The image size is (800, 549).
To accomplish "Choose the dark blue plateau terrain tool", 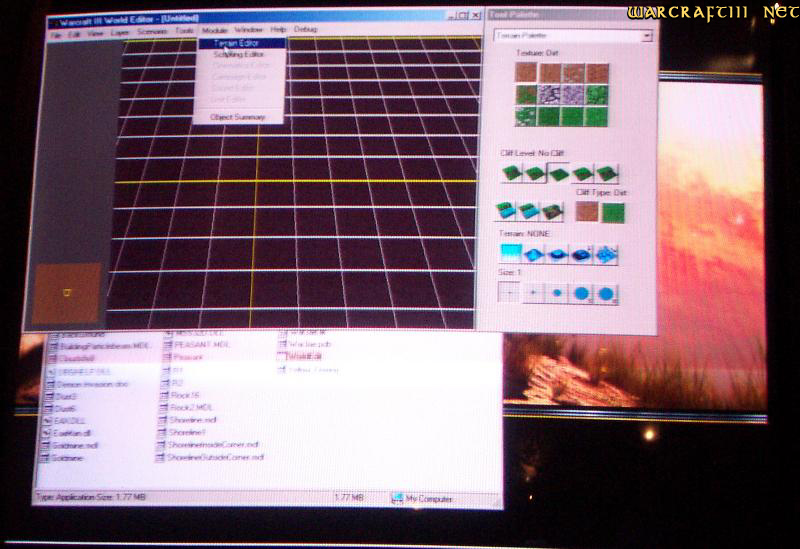I will point(582,254).
